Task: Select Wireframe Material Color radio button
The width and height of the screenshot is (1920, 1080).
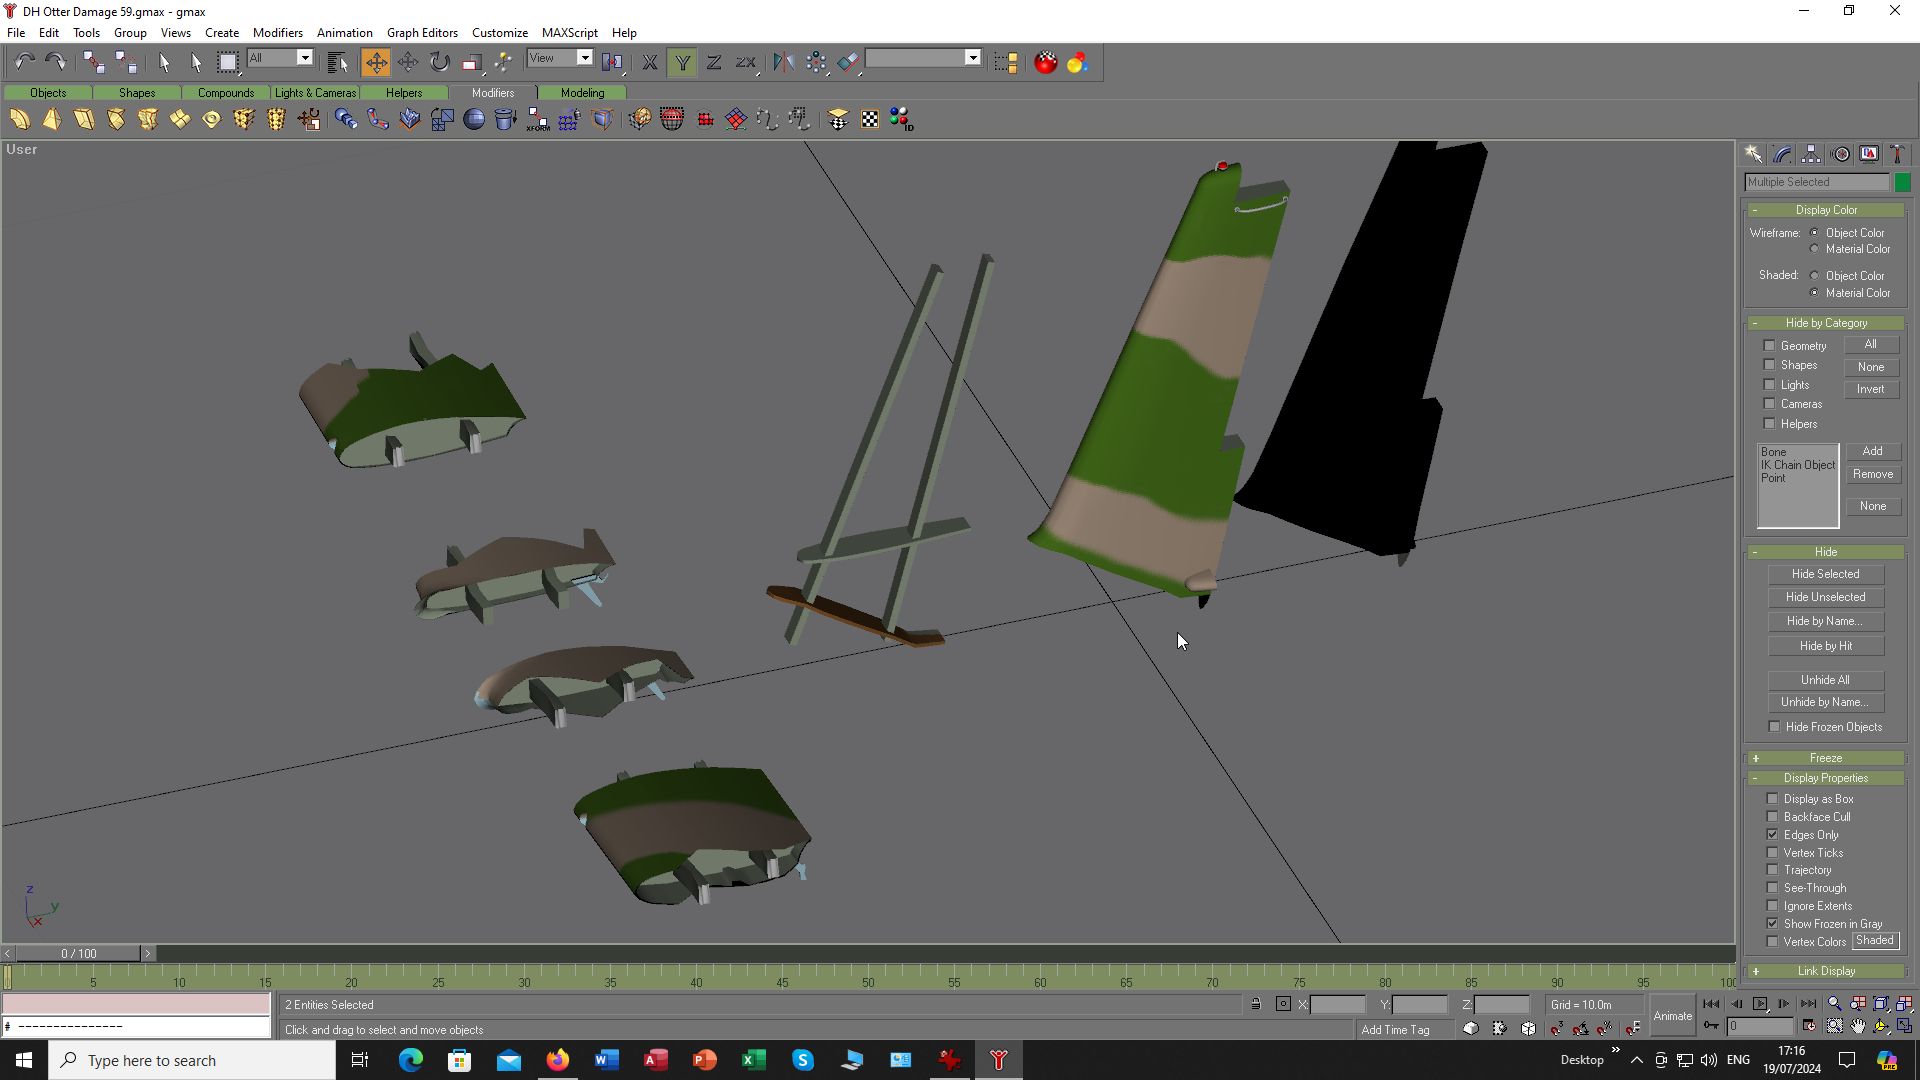Action: (1815, 249)
